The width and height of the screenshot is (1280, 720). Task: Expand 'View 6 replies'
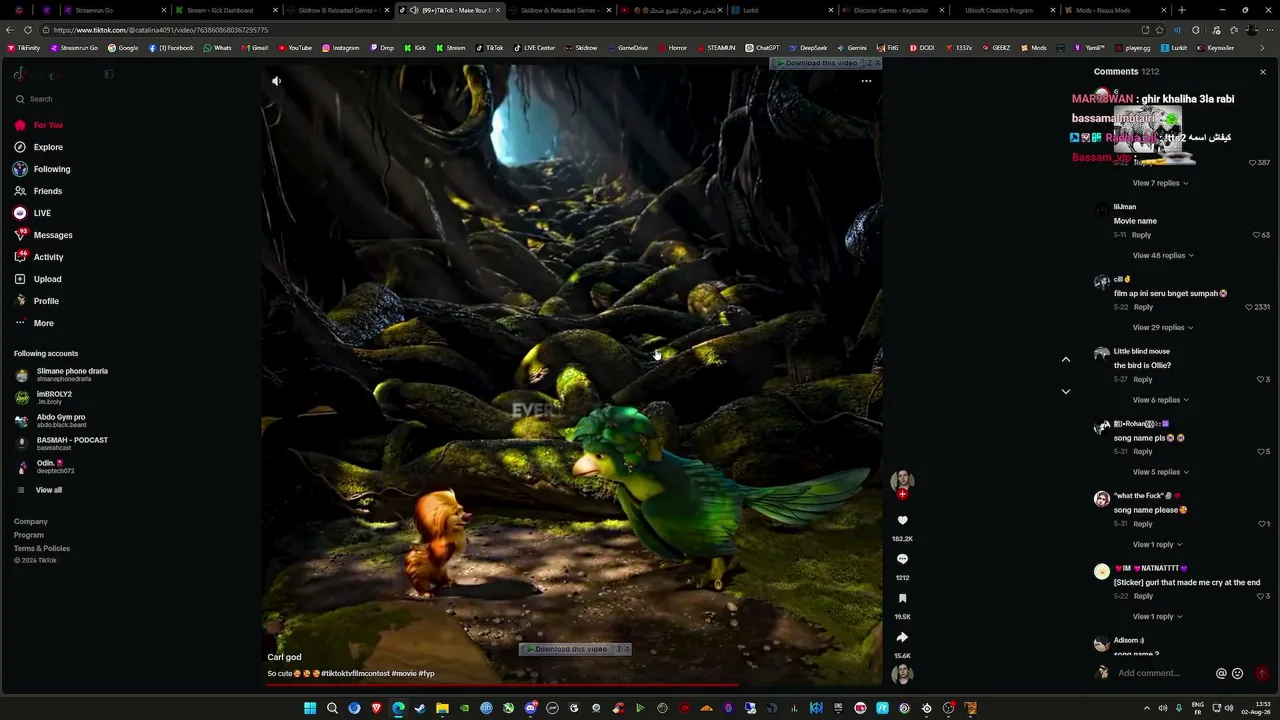click(x=1161, y=400)
